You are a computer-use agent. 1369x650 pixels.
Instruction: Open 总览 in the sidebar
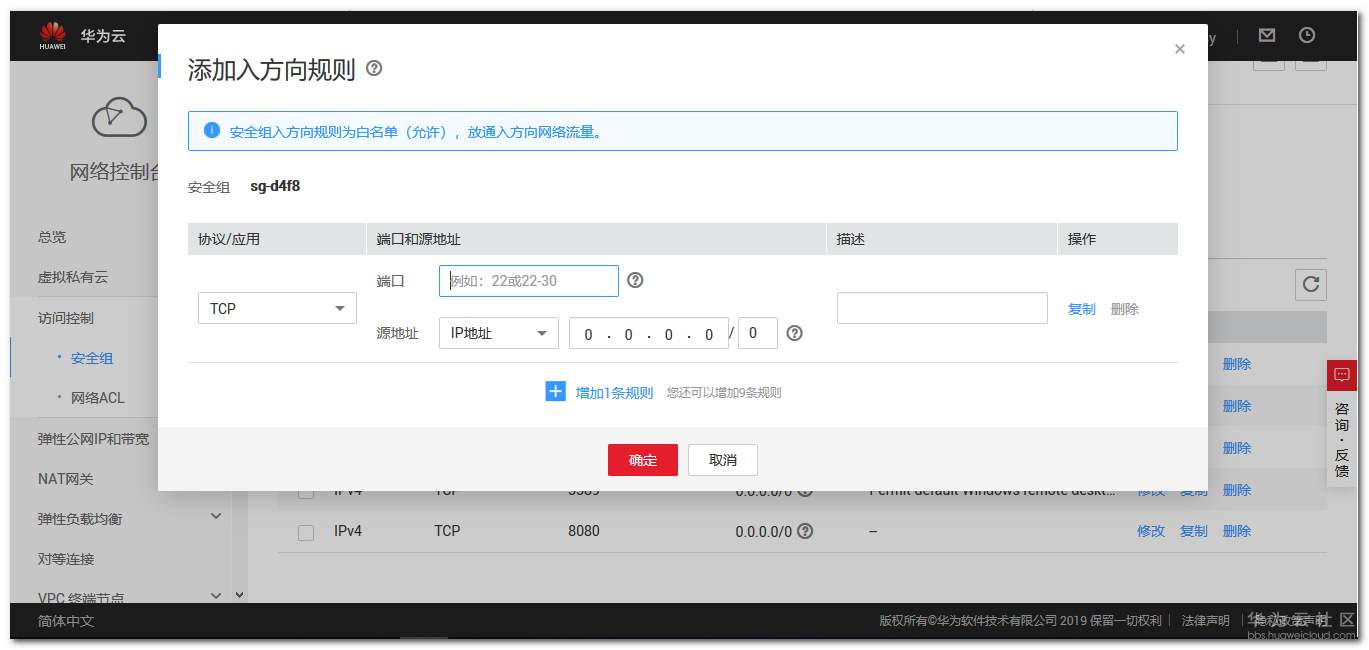pos(52,237)
